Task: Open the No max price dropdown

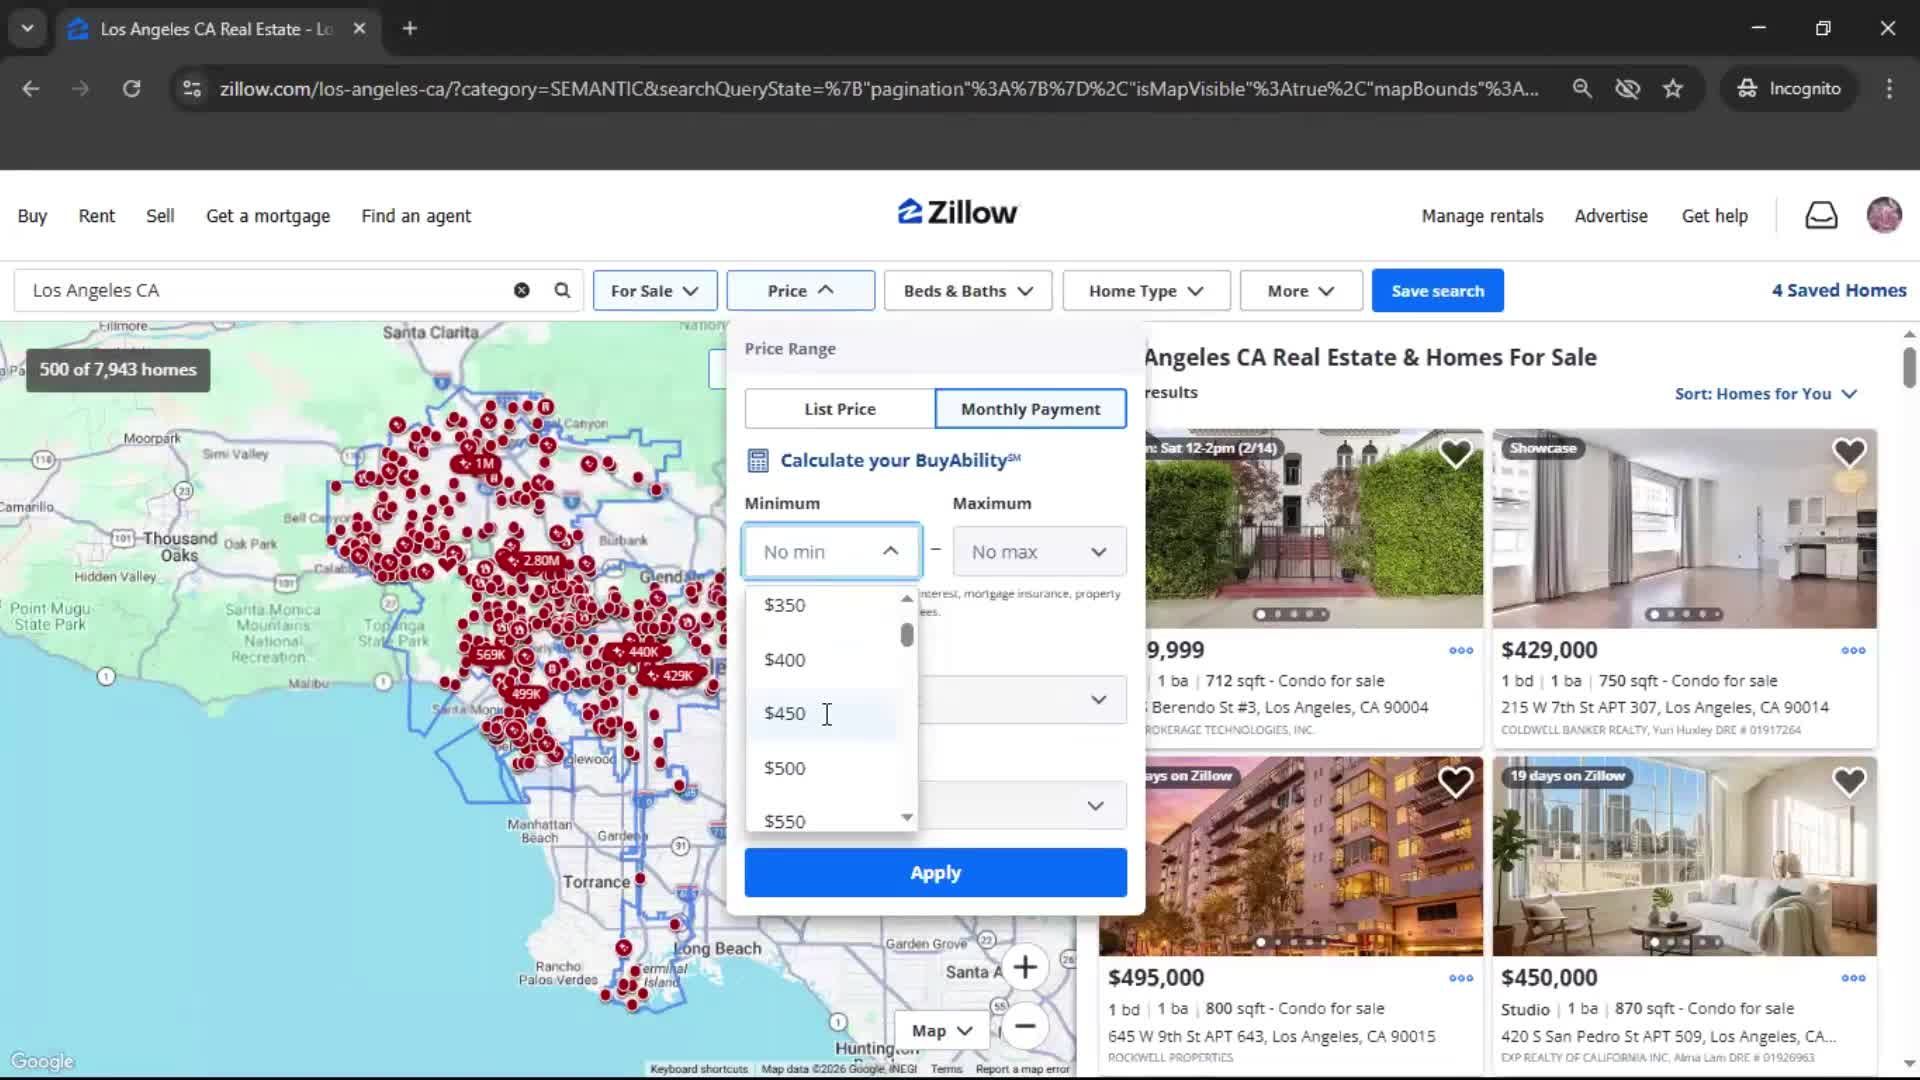Action: 1038,551
